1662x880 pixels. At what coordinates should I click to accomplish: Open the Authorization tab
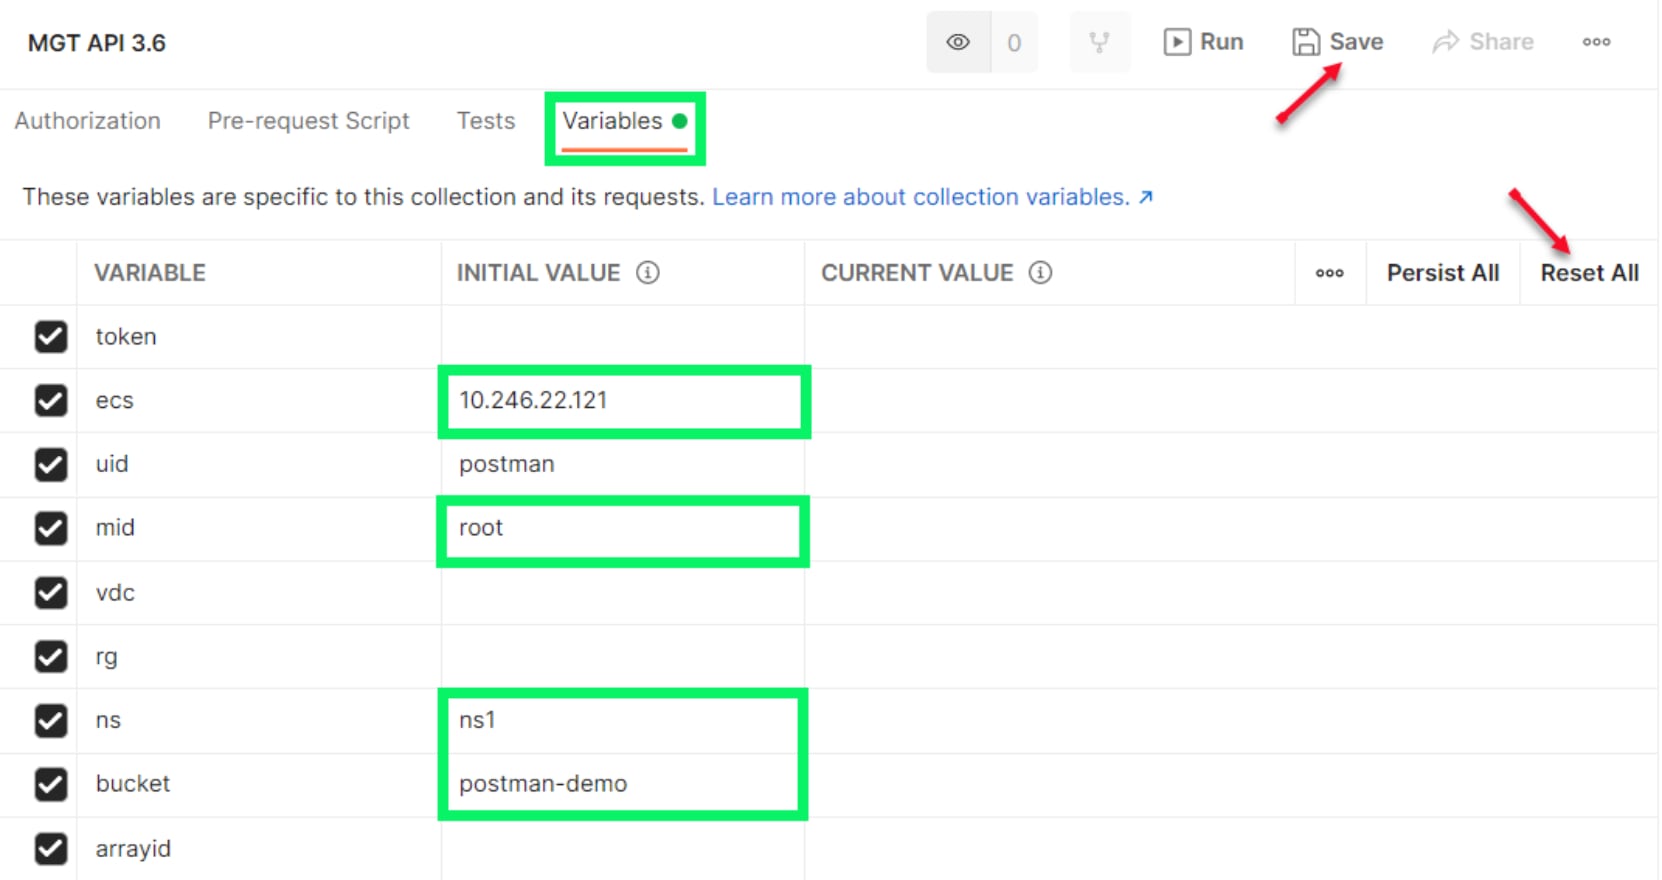click(88, 121)
